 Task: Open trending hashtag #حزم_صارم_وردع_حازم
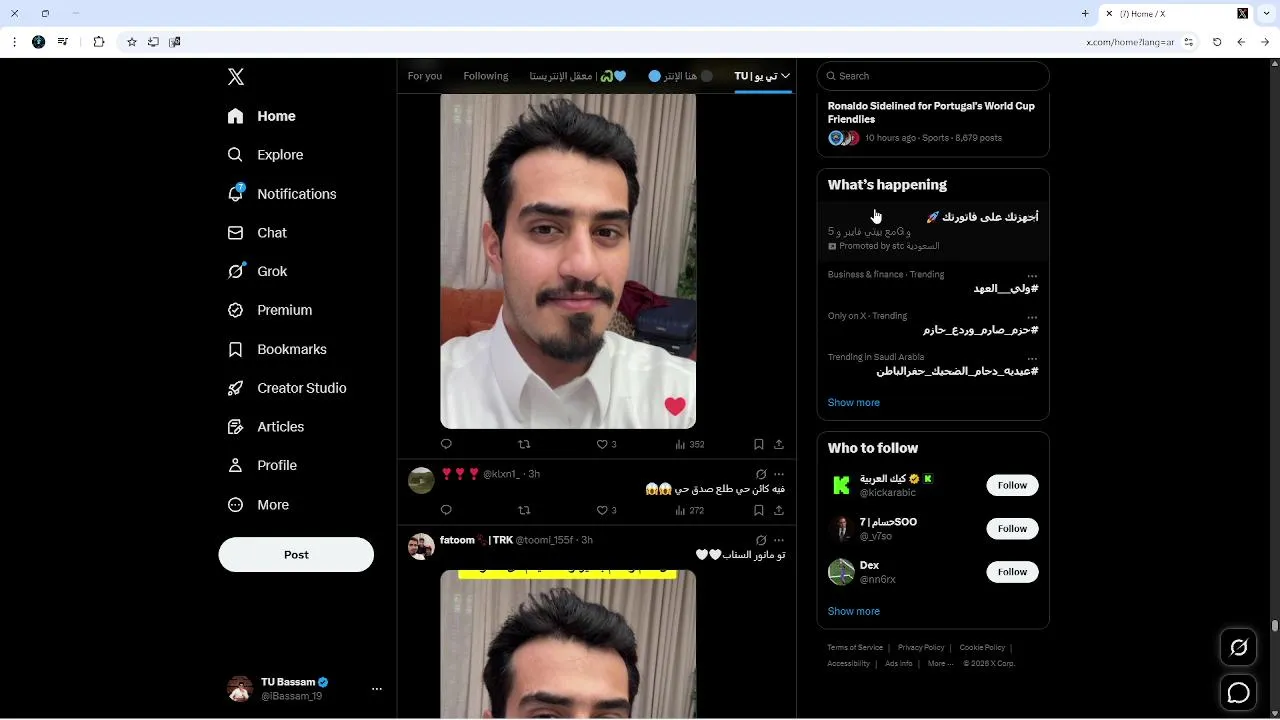[x=980, y=330]
